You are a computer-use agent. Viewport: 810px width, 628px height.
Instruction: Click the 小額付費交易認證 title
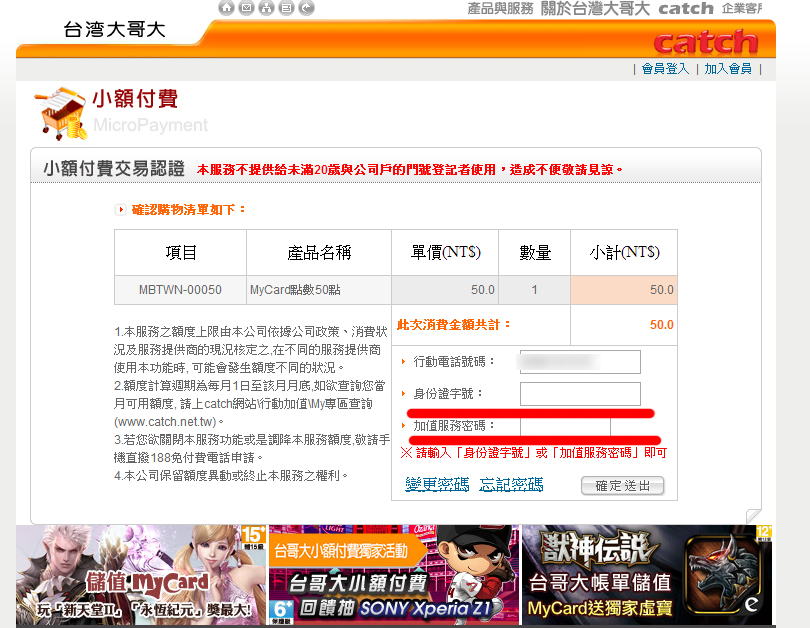click(114, 168)
